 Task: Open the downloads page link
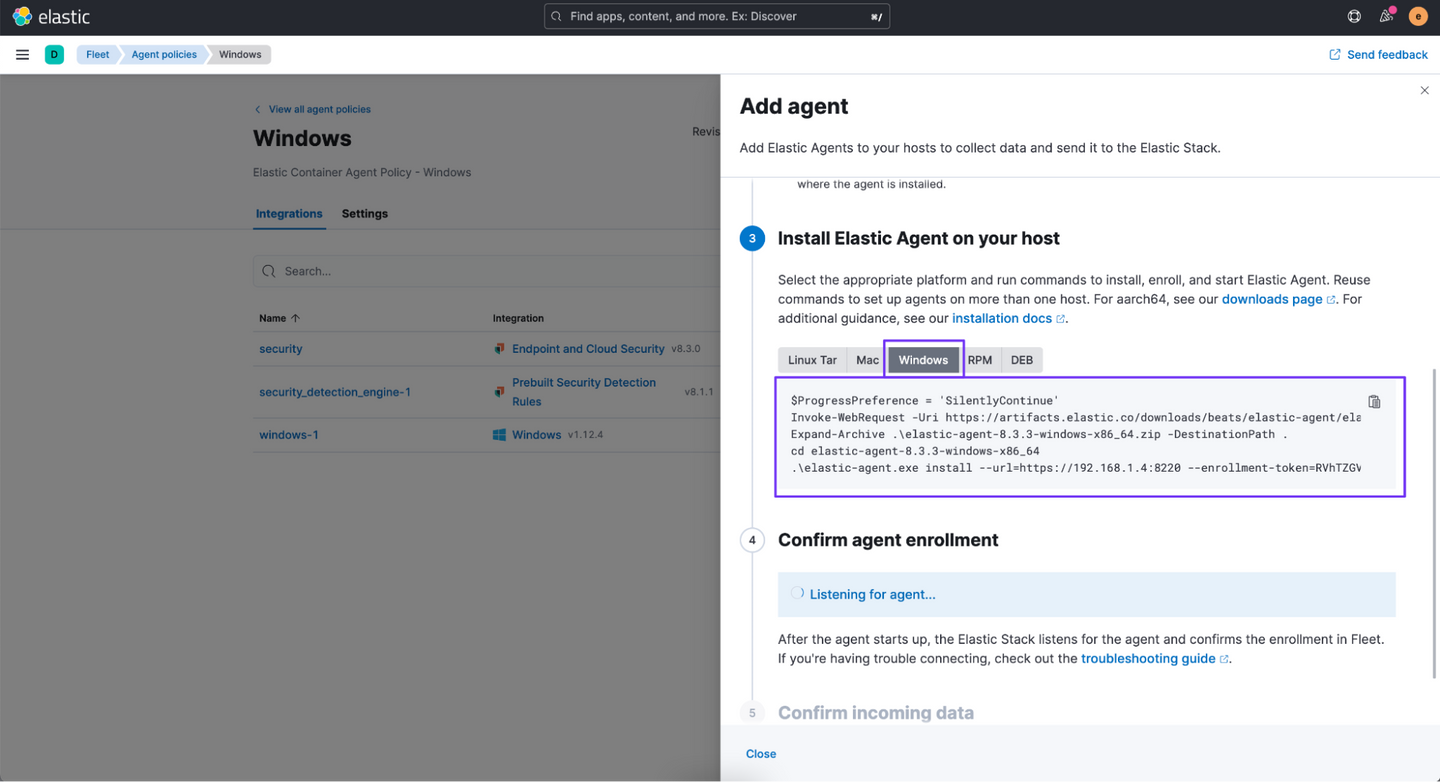click(x=1272, y=299)
